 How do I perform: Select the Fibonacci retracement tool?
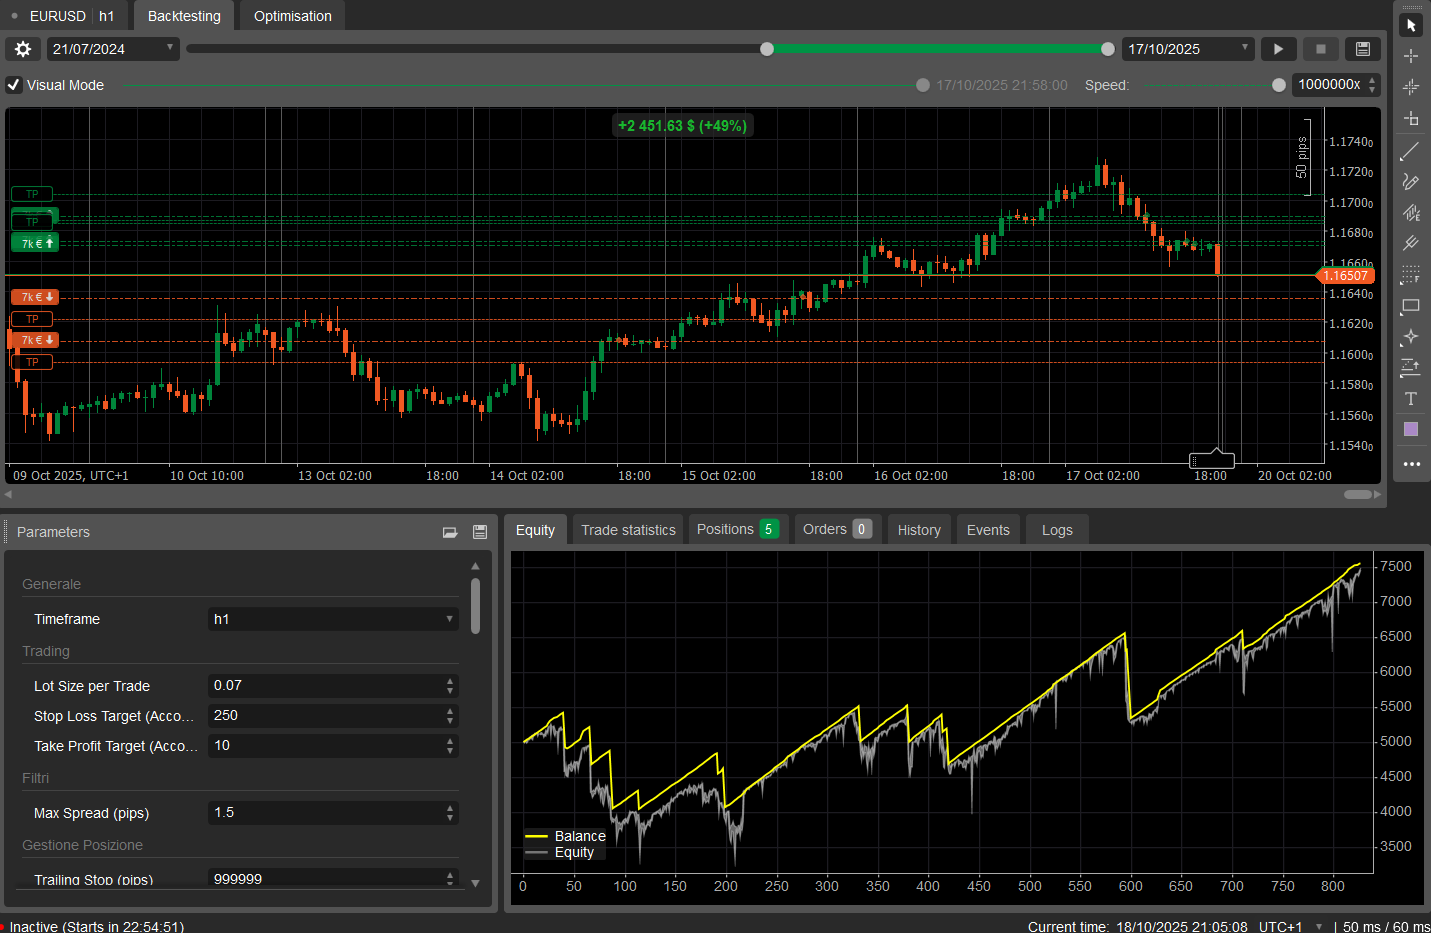click(1410, 275)
